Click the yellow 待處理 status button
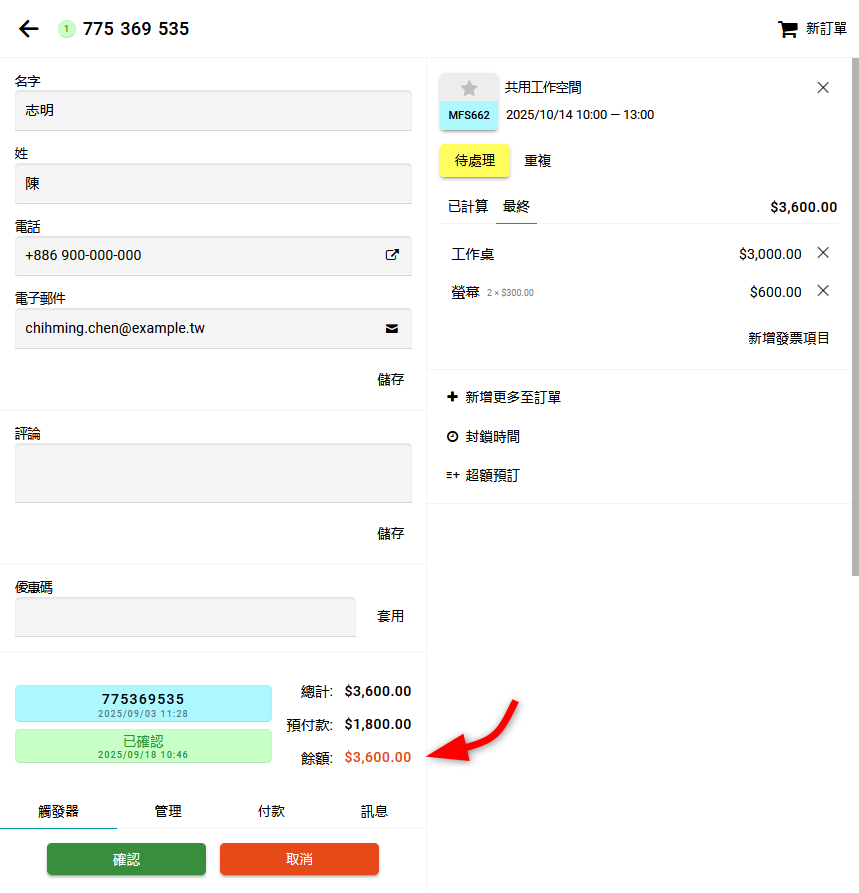 coord(475,160)
